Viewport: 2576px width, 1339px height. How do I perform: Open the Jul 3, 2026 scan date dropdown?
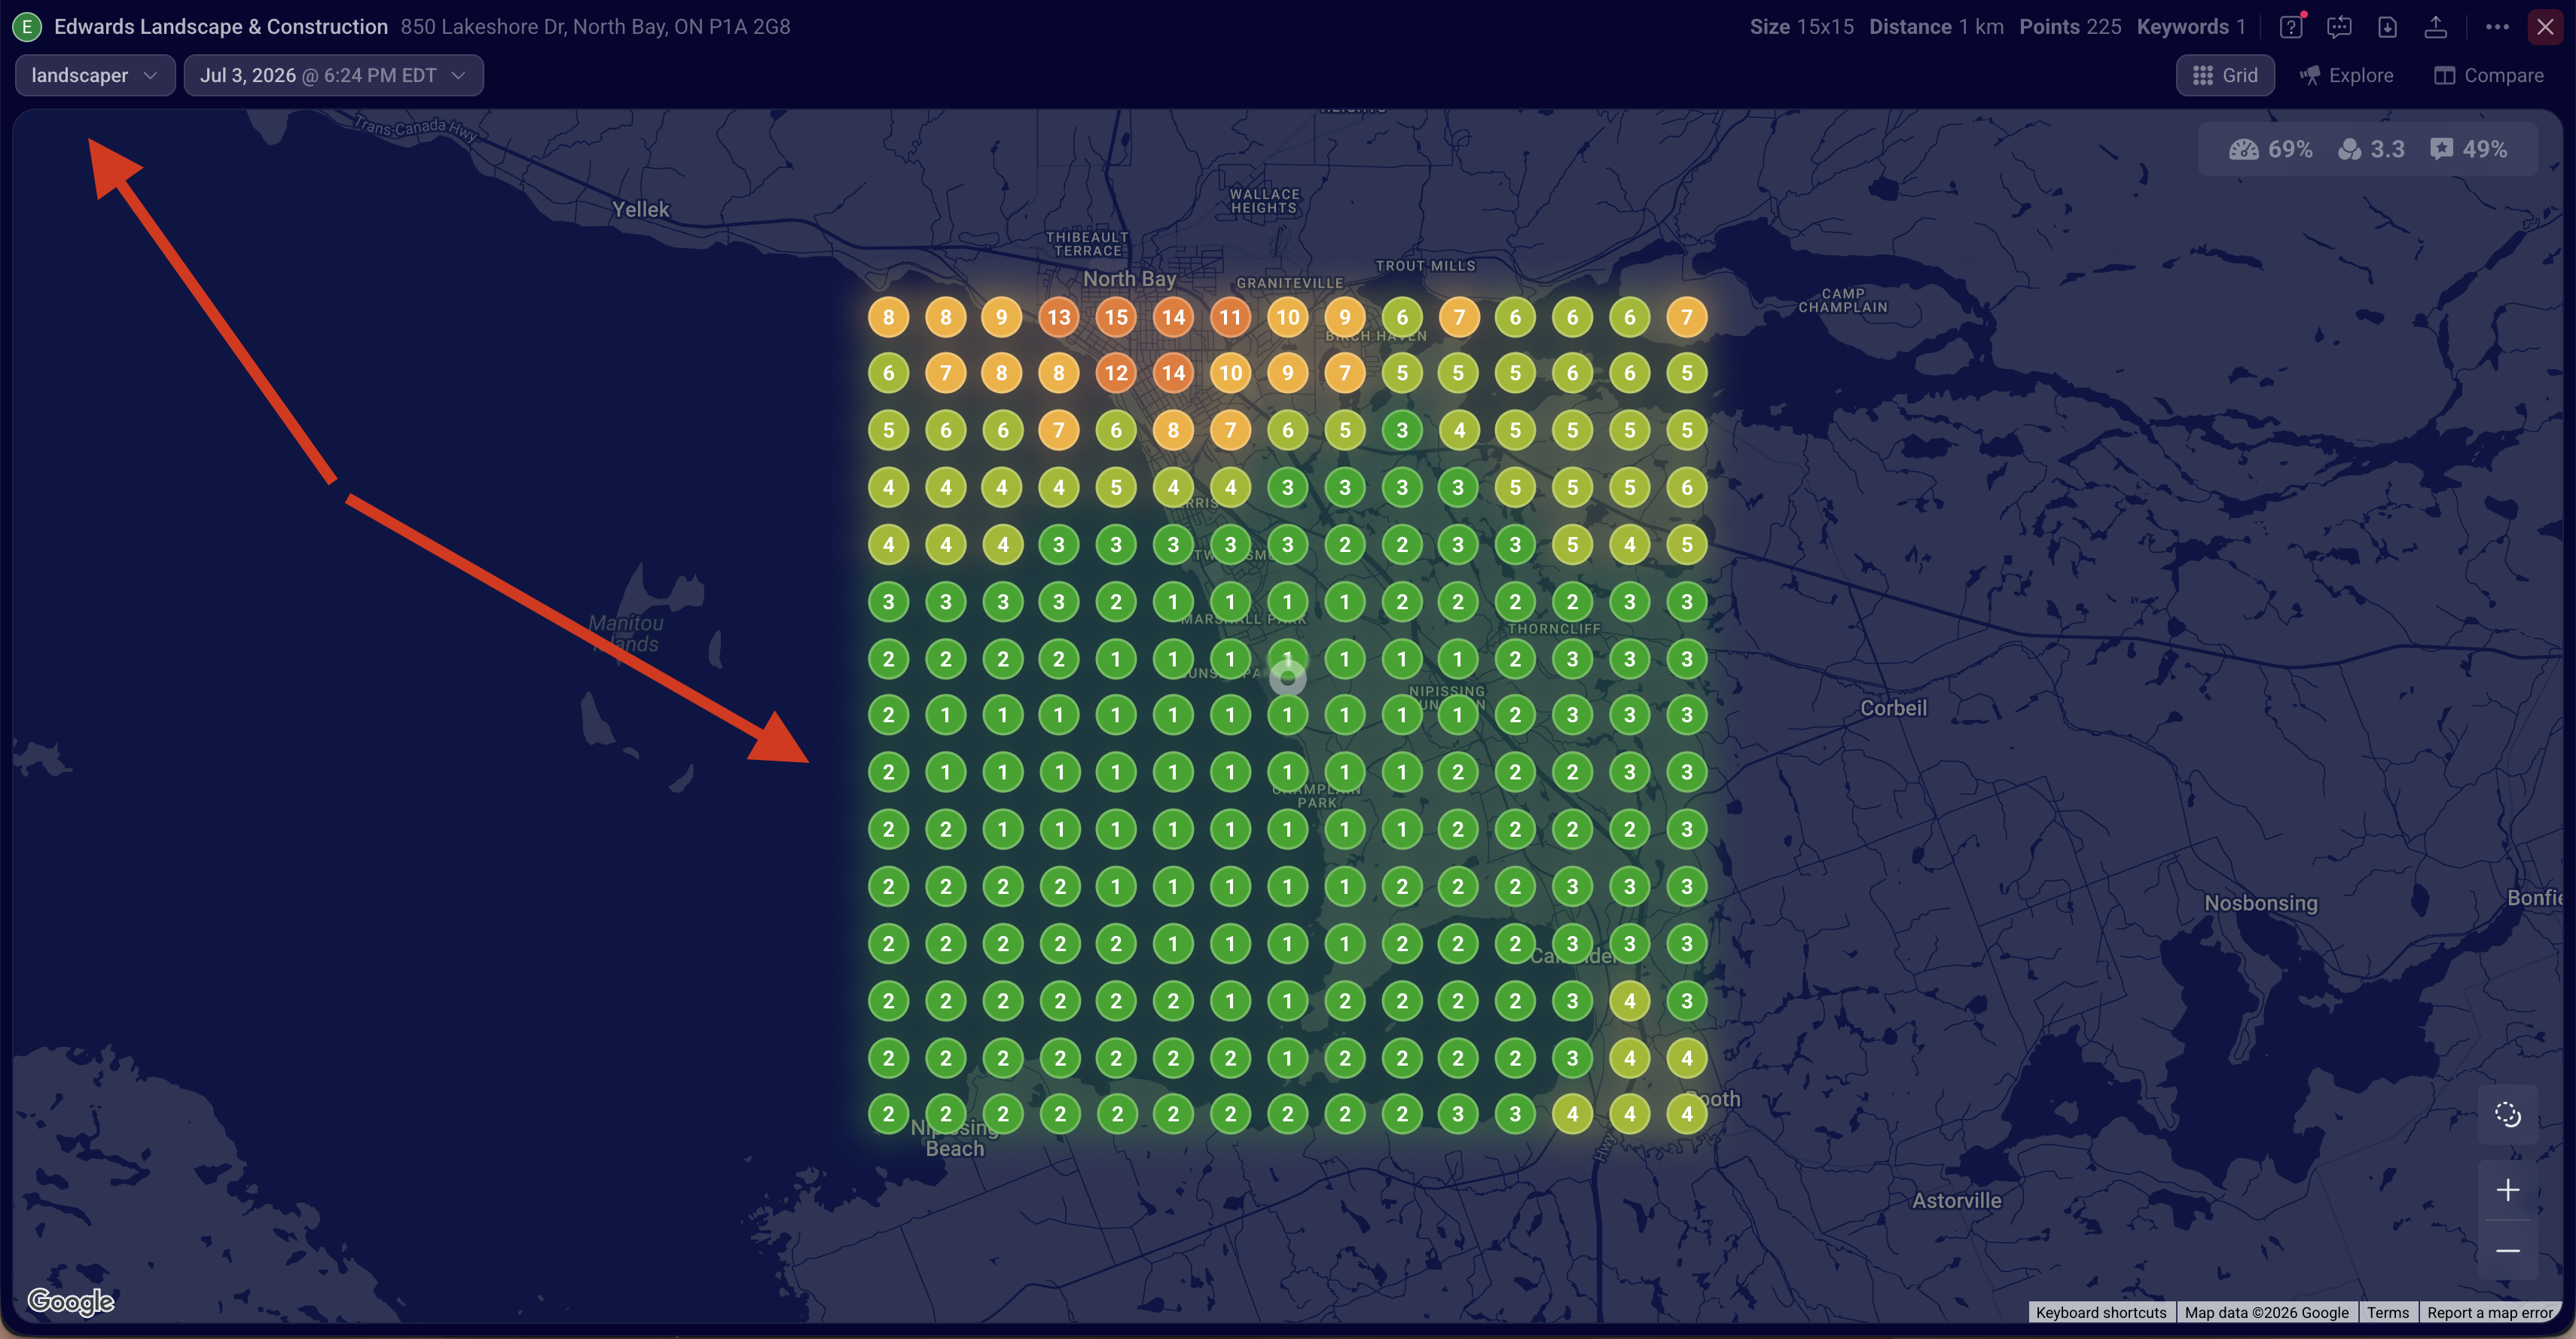click(333, 76)
